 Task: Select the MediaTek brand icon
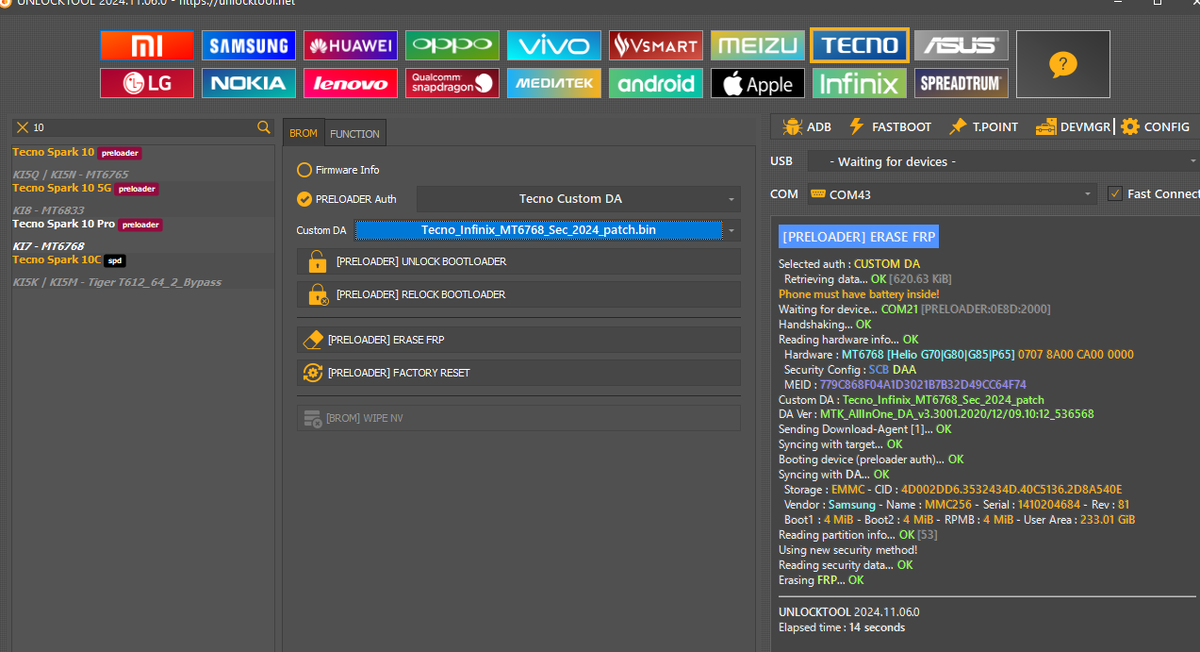click(x=554, y=83)
